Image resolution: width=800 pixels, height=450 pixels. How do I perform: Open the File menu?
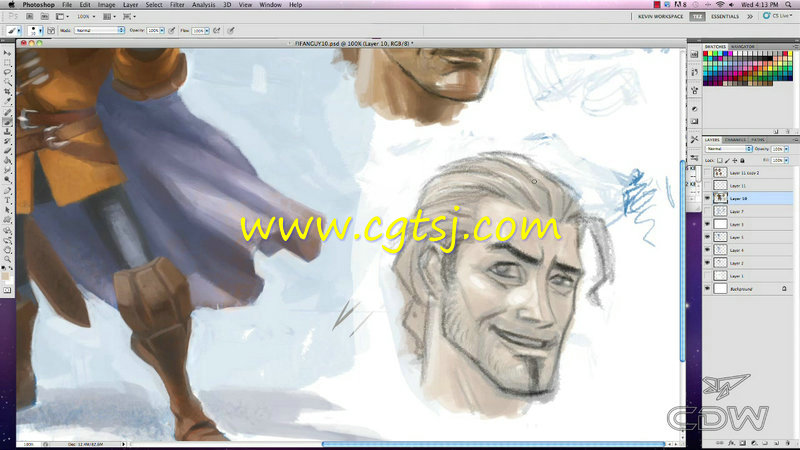67,5
